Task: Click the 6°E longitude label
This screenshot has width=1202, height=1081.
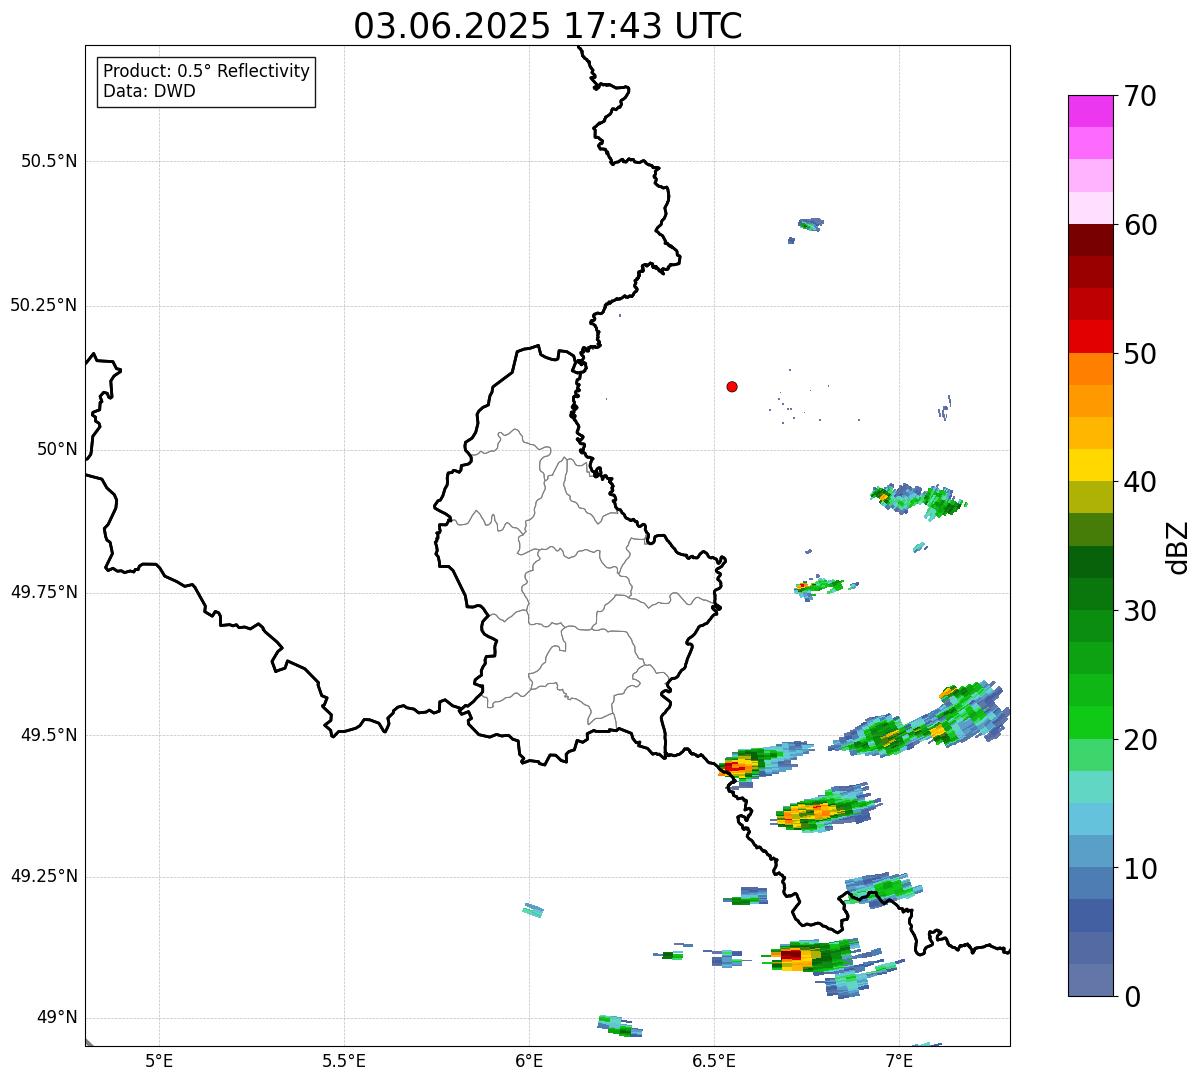Action: click(529, 1060)
